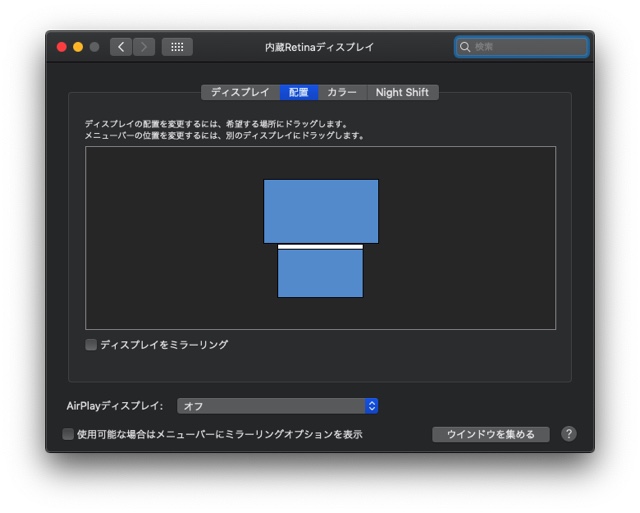Go forward with the right chevron button
This screenshot has width=640, height=513.
[x=144, y=47]
